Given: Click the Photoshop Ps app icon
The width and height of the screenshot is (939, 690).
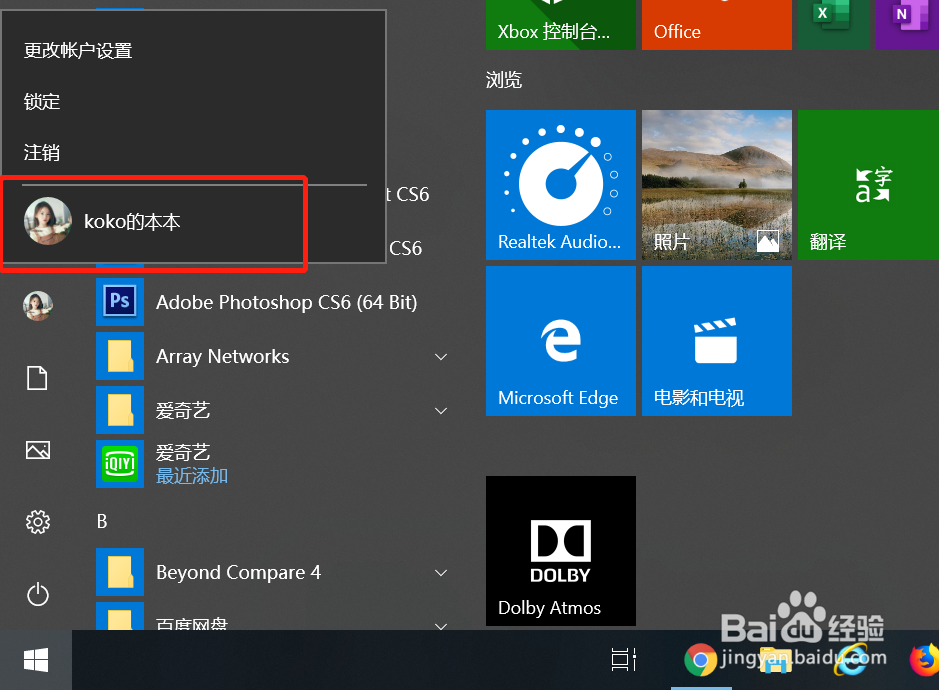Looking at the screenshot, I should point(120,302).
